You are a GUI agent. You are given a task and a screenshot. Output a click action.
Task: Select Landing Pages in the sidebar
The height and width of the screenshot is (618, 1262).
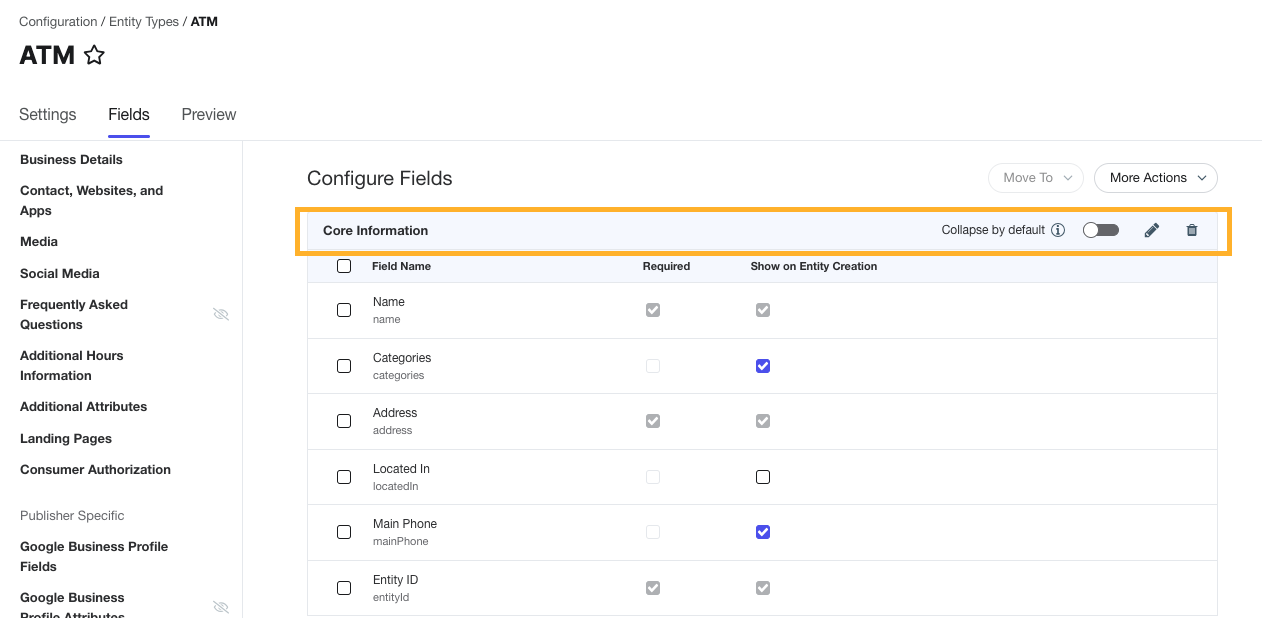(x=66, y=438)
